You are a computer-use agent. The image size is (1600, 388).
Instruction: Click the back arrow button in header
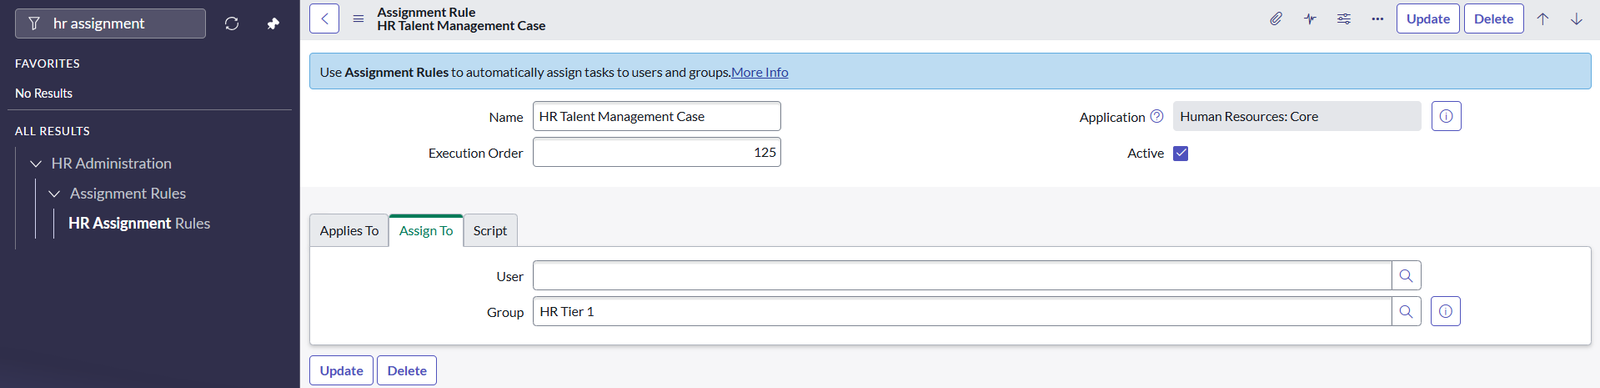coord(324,19)
